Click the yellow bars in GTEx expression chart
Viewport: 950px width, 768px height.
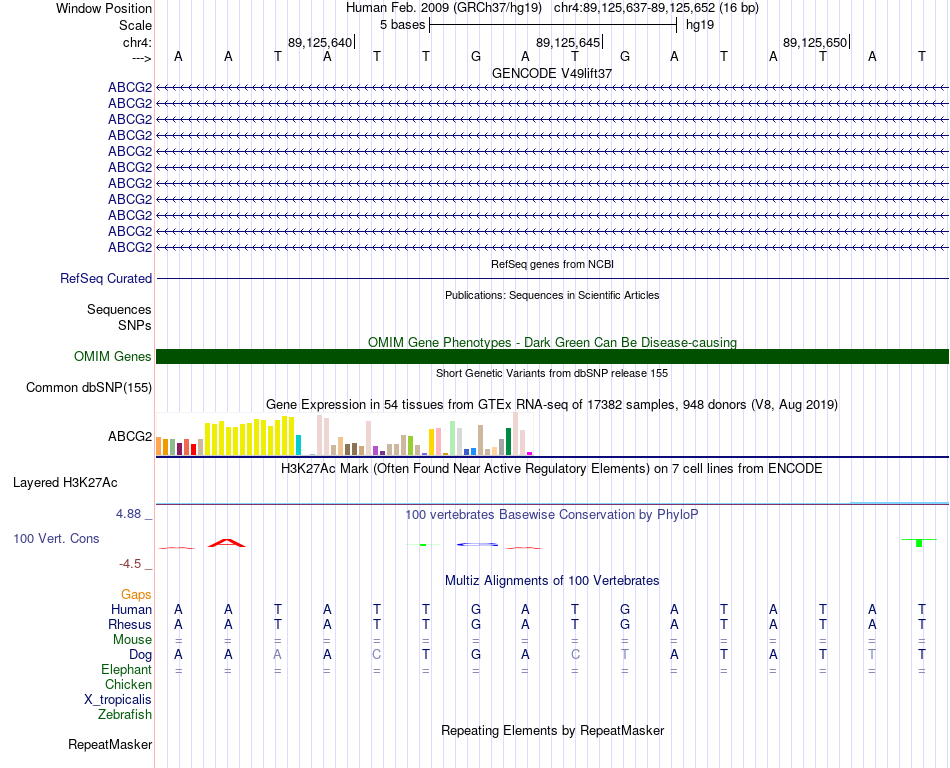pos(250,436)
